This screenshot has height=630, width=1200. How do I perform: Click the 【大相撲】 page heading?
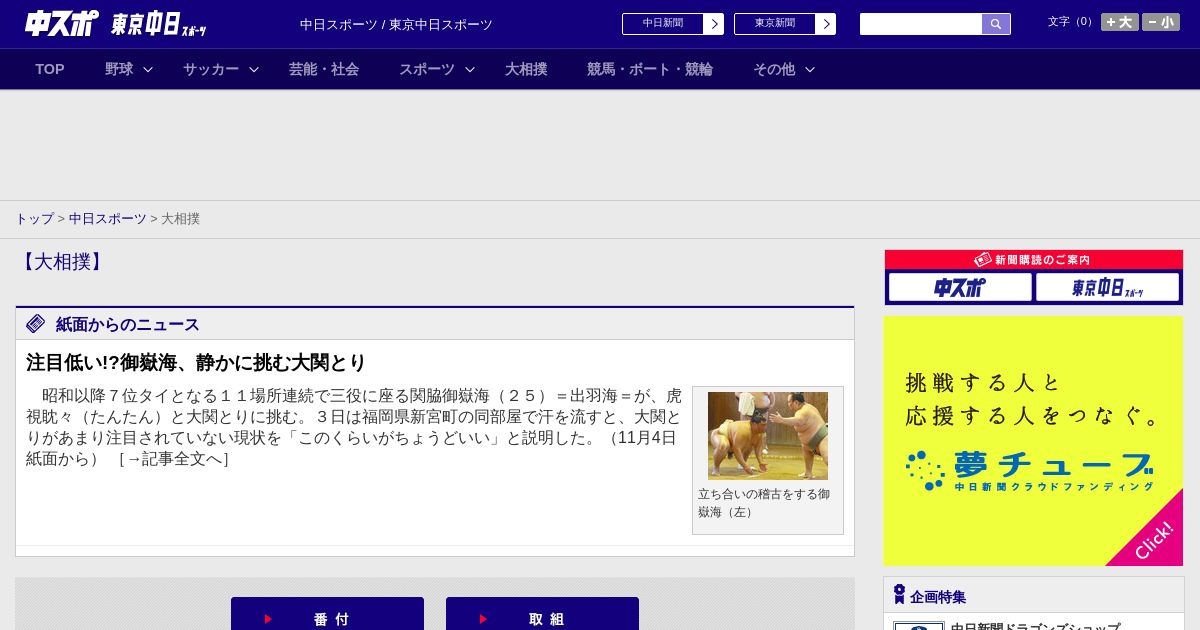click(62, 262)
